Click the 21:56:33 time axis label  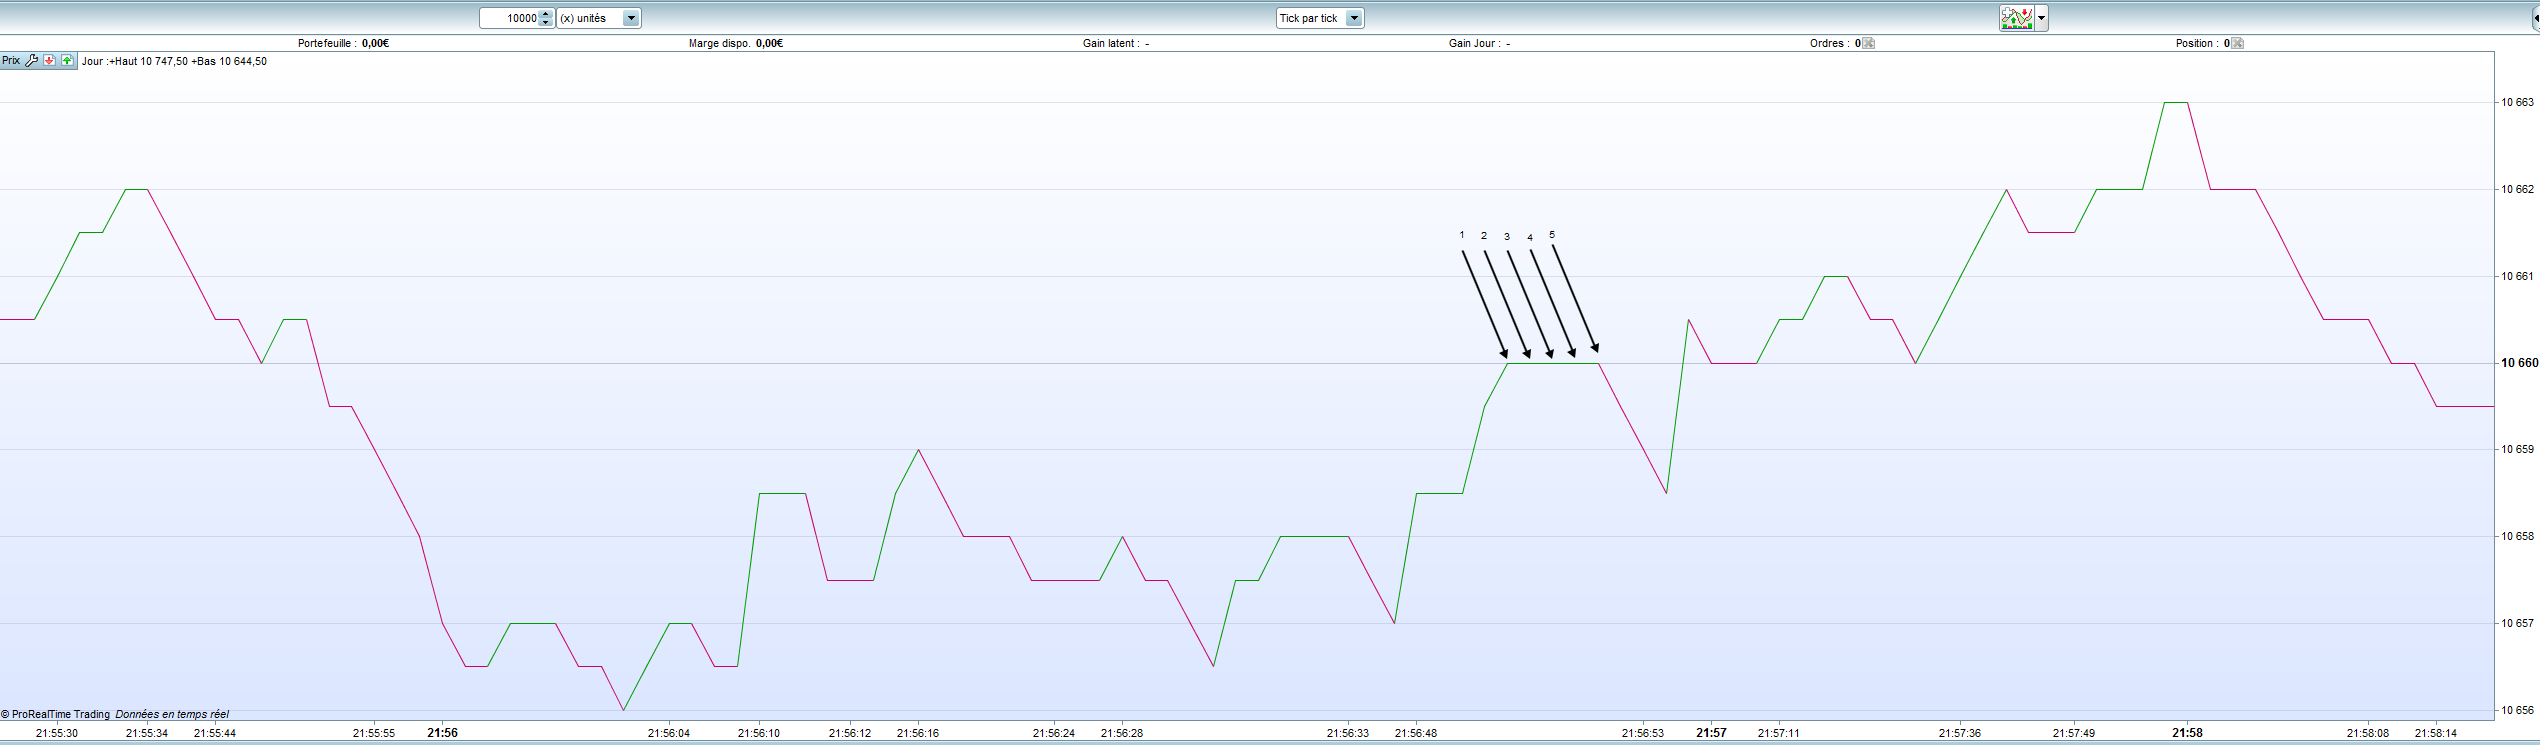coord(1348,733)
